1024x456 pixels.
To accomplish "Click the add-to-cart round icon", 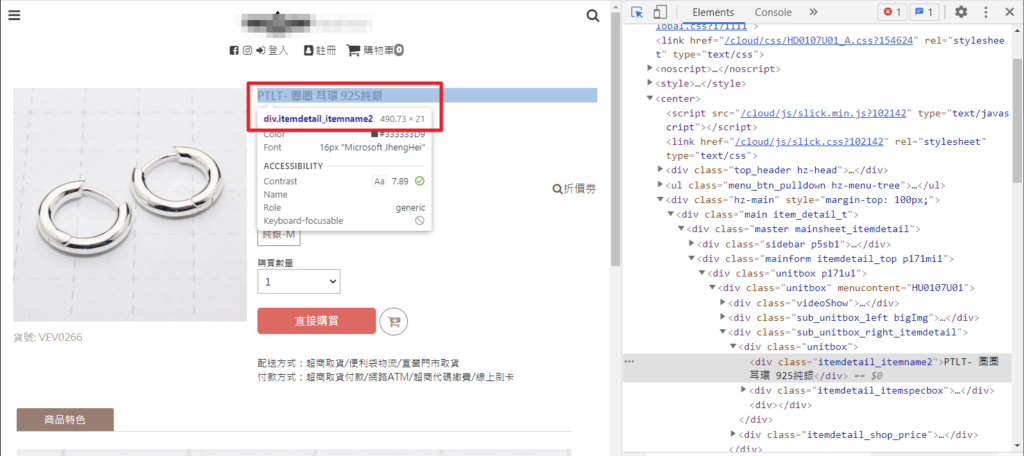I will pyautogui.click(x=394, y=321).
